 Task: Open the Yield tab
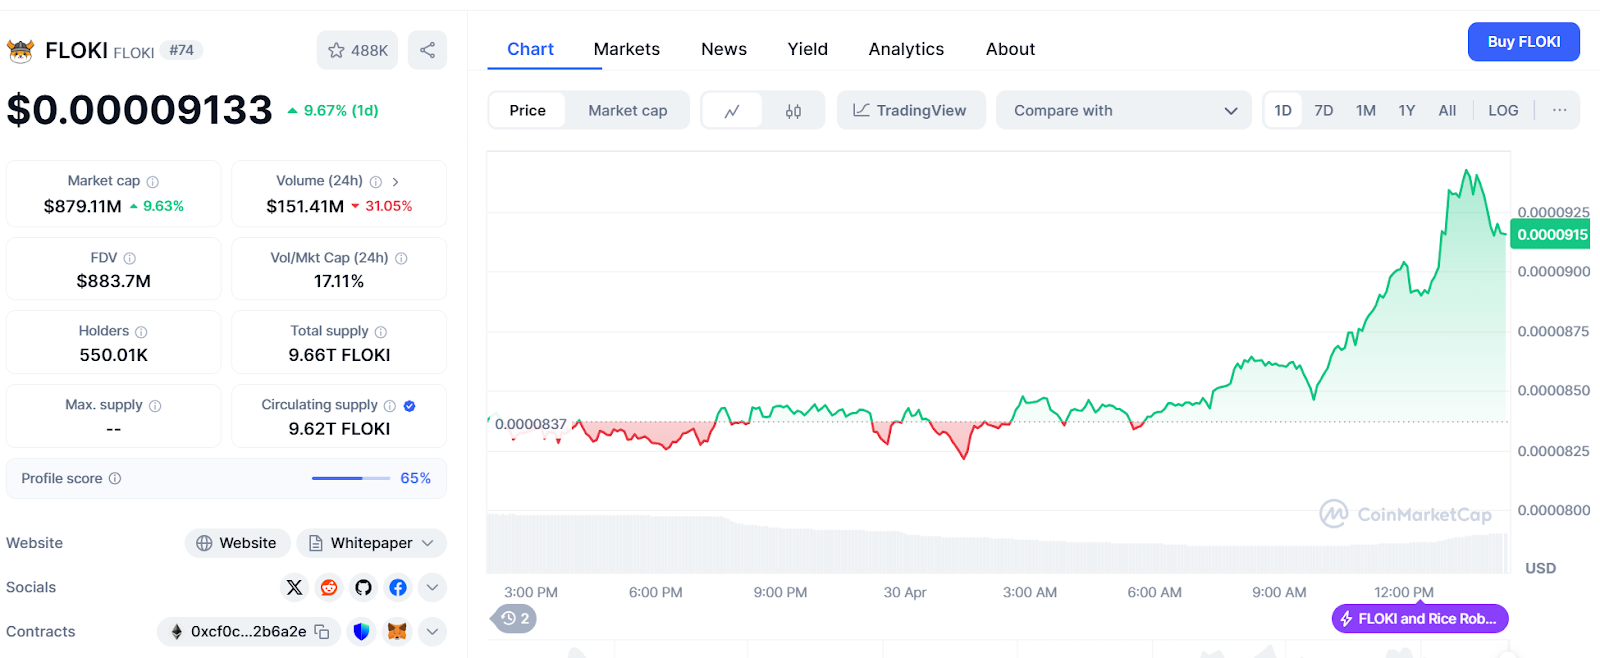pyautogui.click(x=808, y=49)
